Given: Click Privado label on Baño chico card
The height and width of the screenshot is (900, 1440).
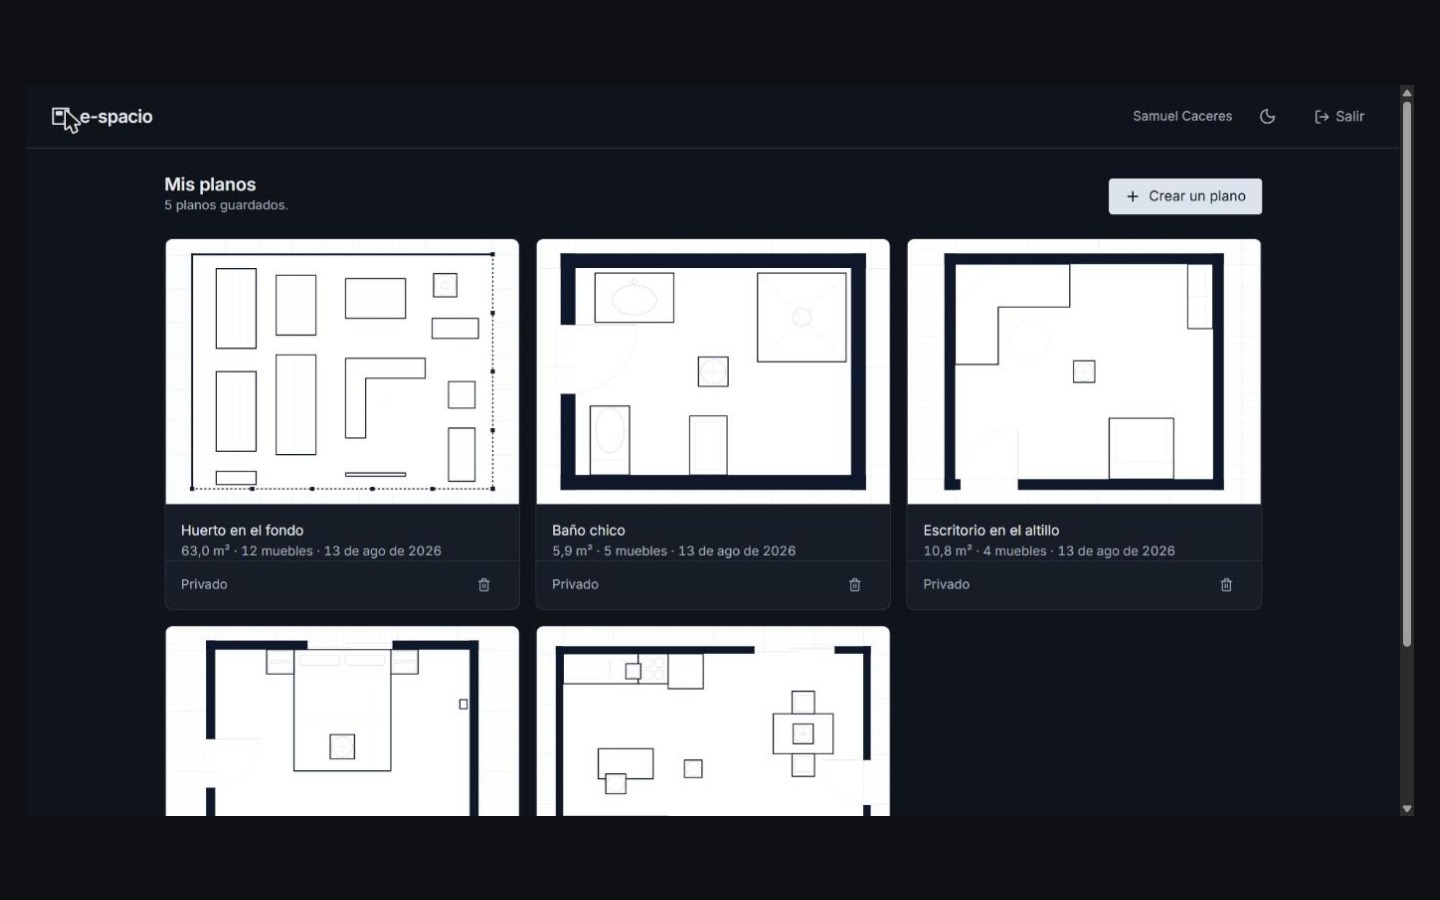Looking at the screenshot, I should [575, 584].
